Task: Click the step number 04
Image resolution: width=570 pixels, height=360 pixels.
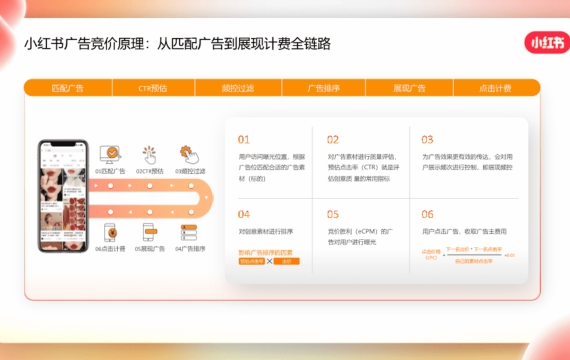Action: 244,214
